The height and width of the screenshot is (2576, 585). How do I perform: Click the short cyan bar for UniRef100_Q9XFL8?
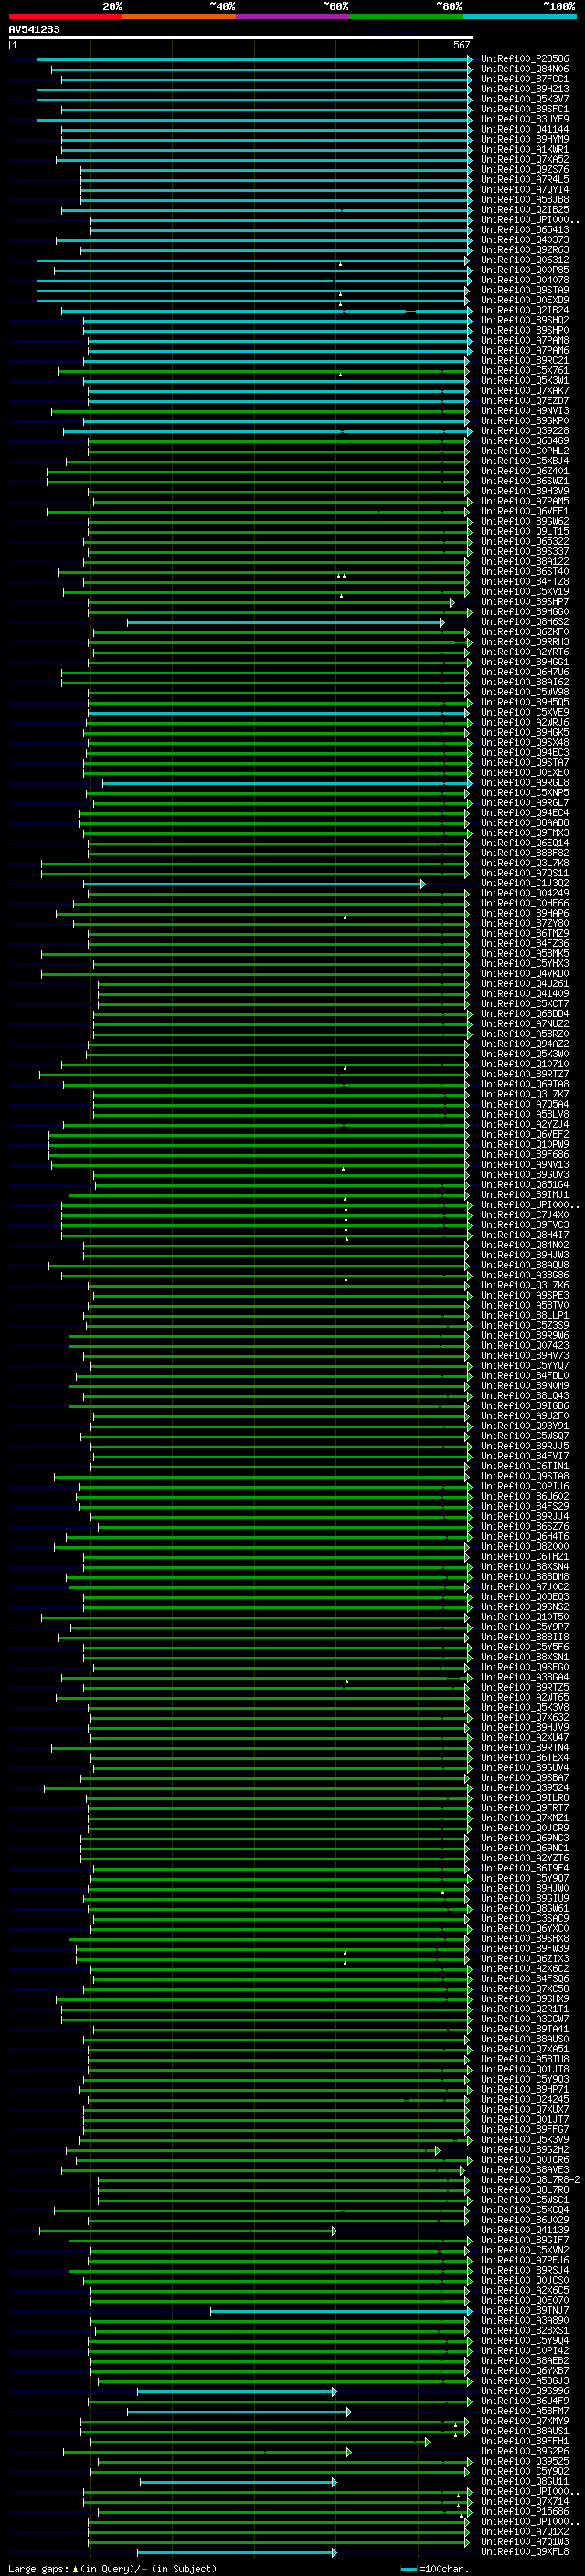click(x=237, y=2552)
